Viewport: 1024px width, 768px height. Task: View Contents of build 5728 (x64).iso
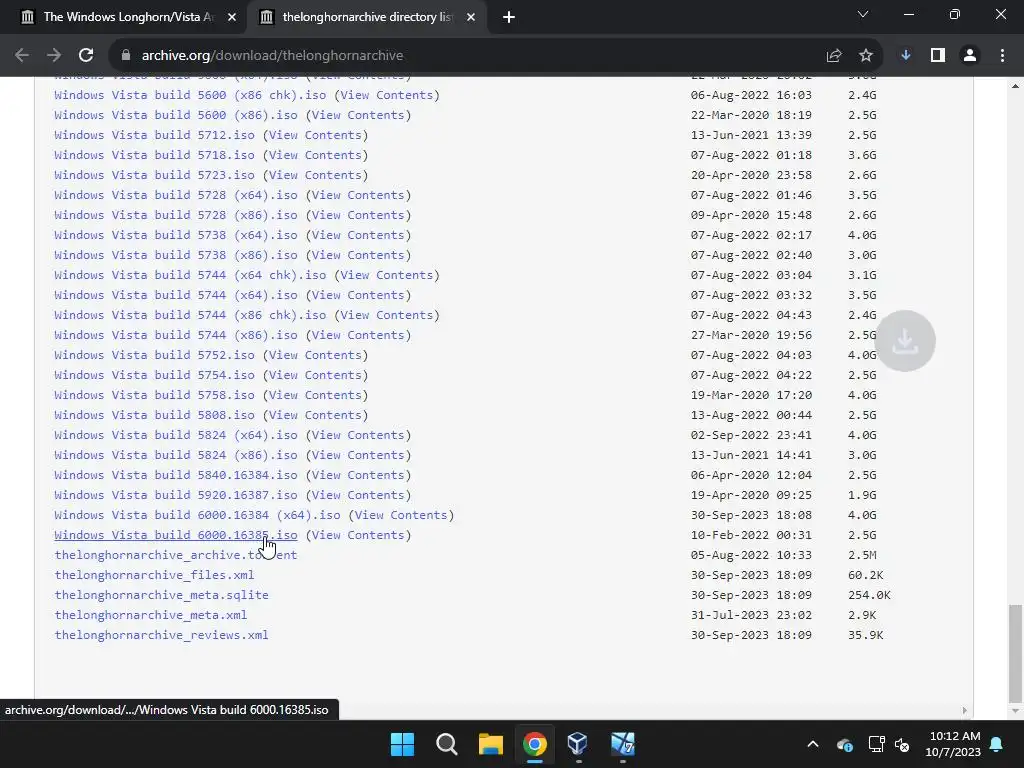(359, 195)
